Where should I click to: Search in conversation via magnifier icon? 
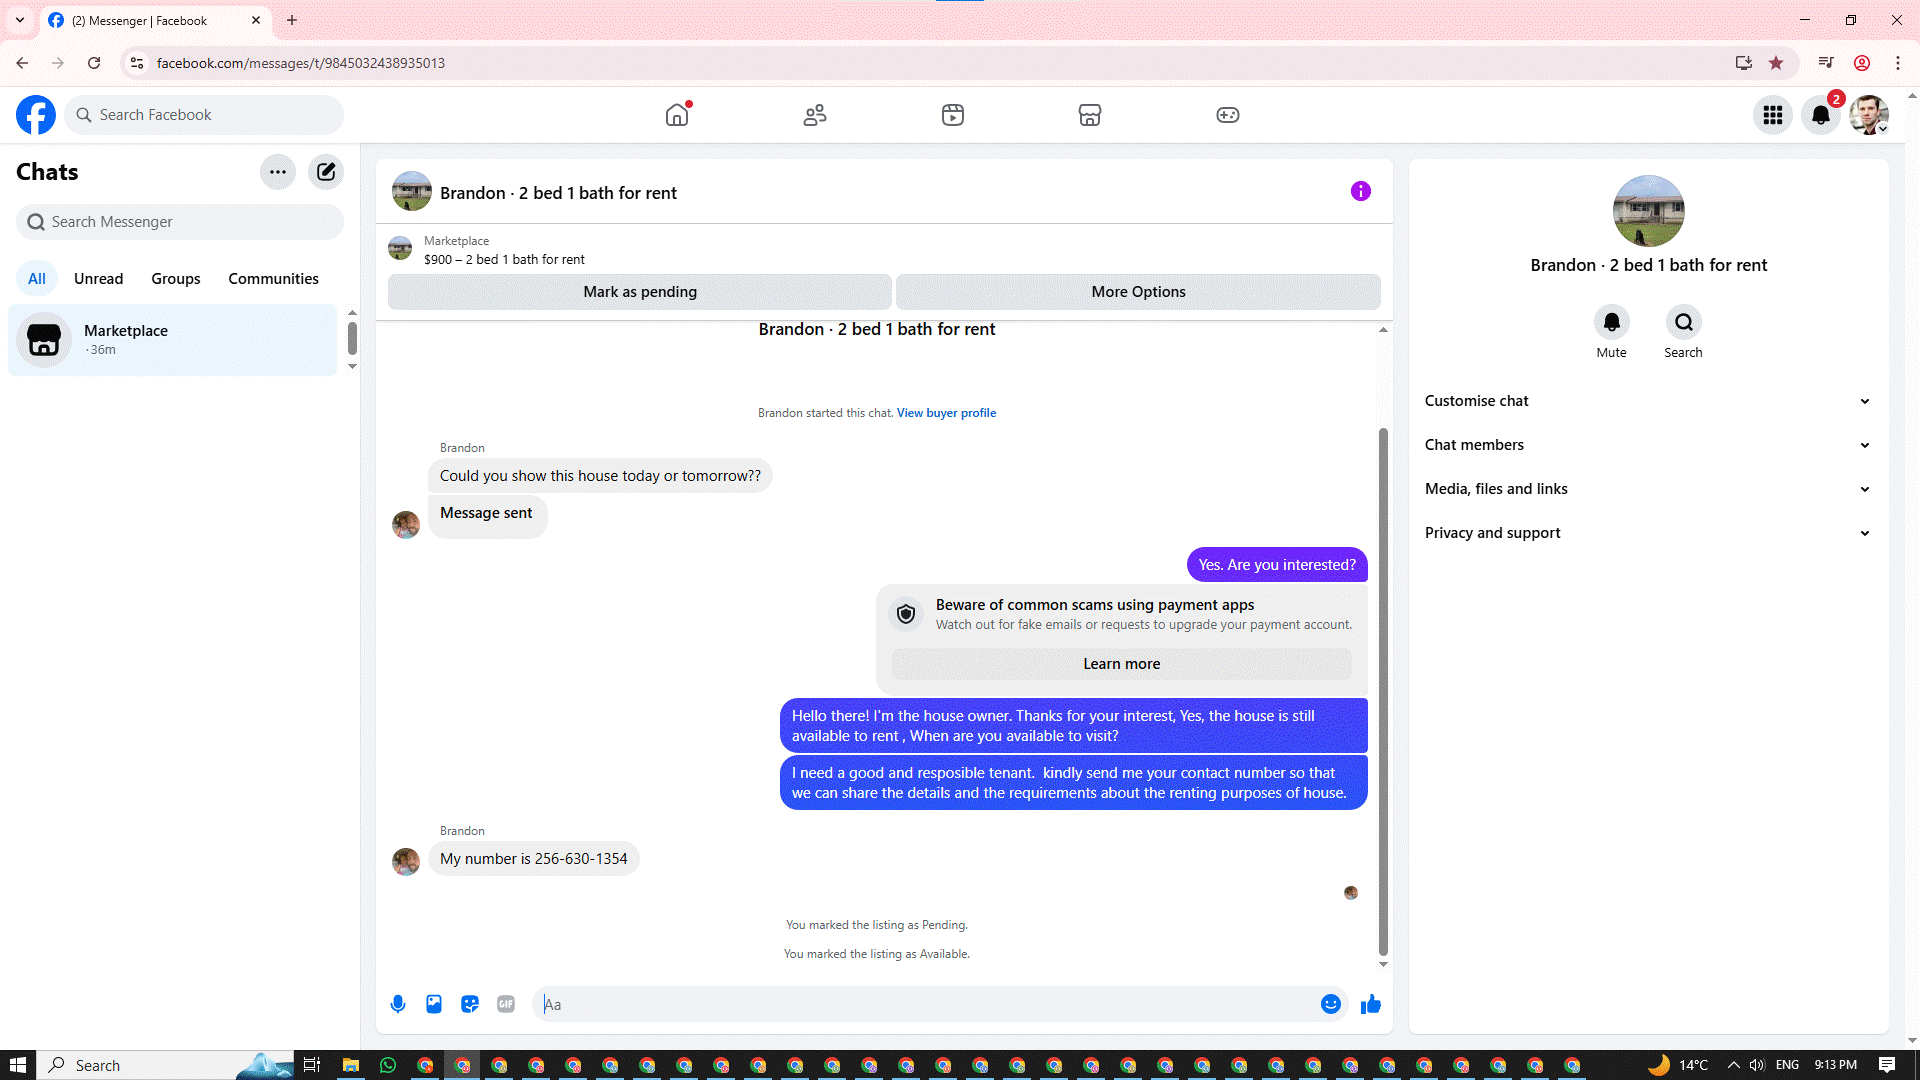[1684, 322]
